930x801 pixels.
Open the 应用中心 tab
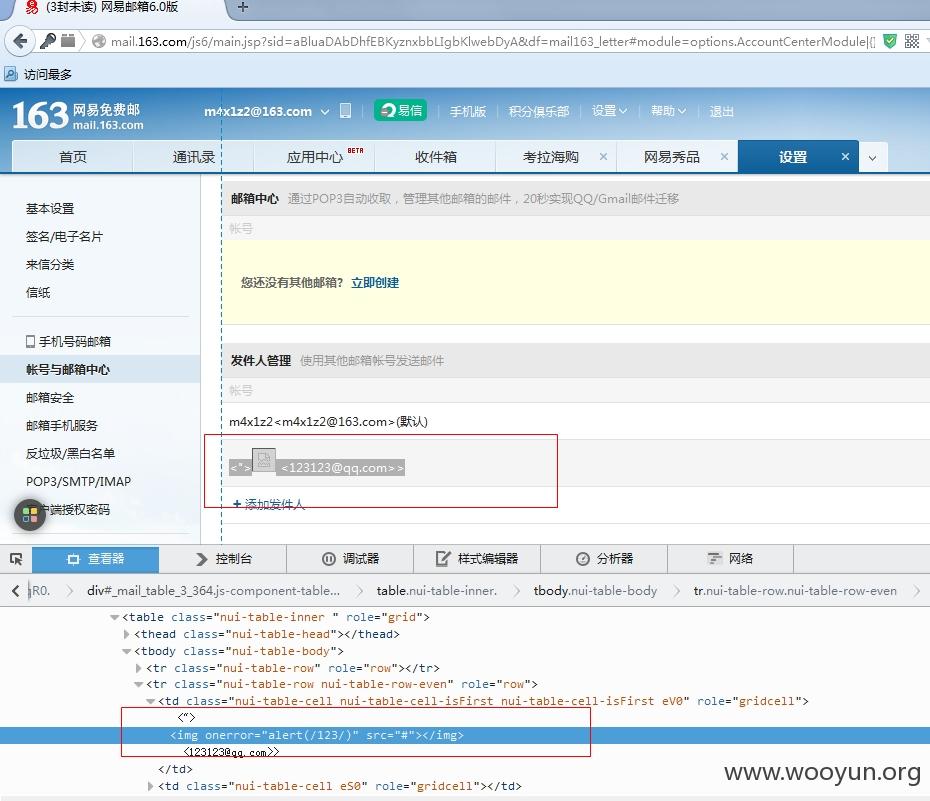click(314, 157)
